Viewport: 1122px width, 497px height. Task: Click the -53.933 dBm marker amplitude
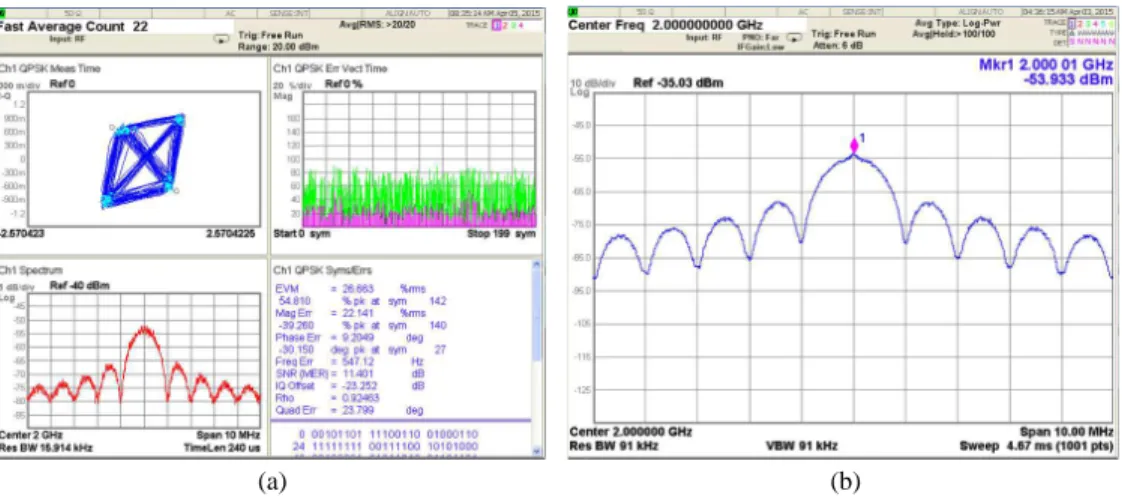pyautogui.click(x=1069, y=79)
